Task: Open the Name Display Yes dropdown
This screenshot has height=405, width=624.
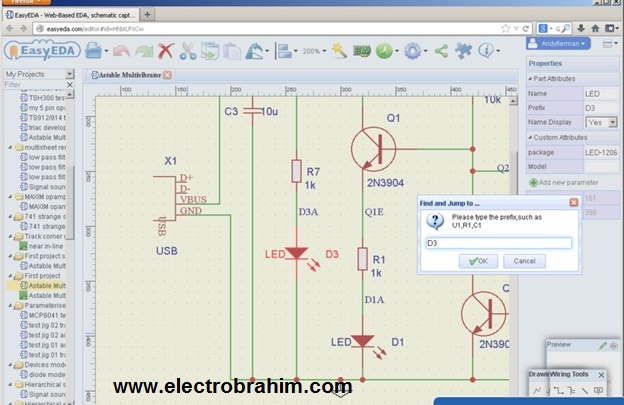Action: click(613, 122)
